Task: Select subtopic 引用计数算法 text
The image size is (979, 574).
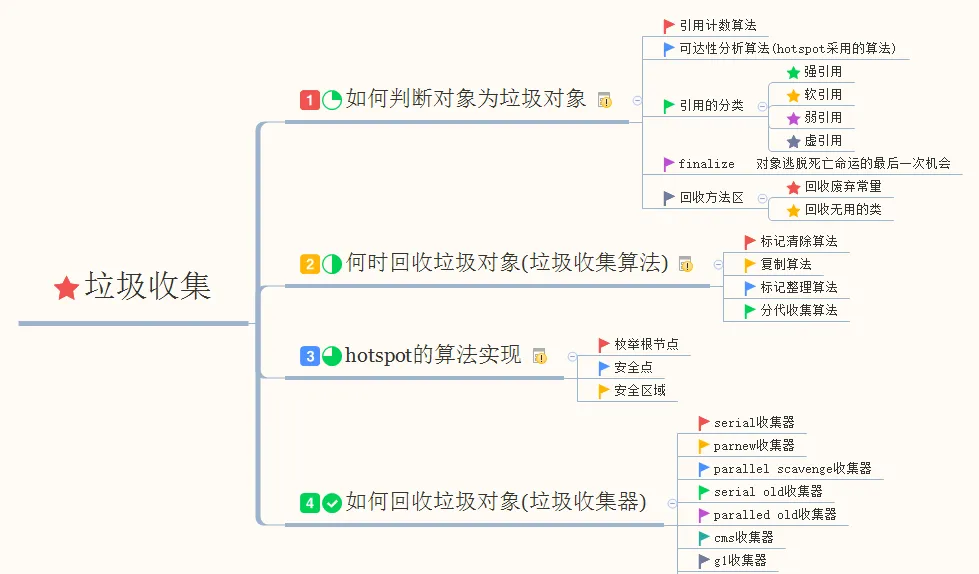Action: (x=718, y=26)
